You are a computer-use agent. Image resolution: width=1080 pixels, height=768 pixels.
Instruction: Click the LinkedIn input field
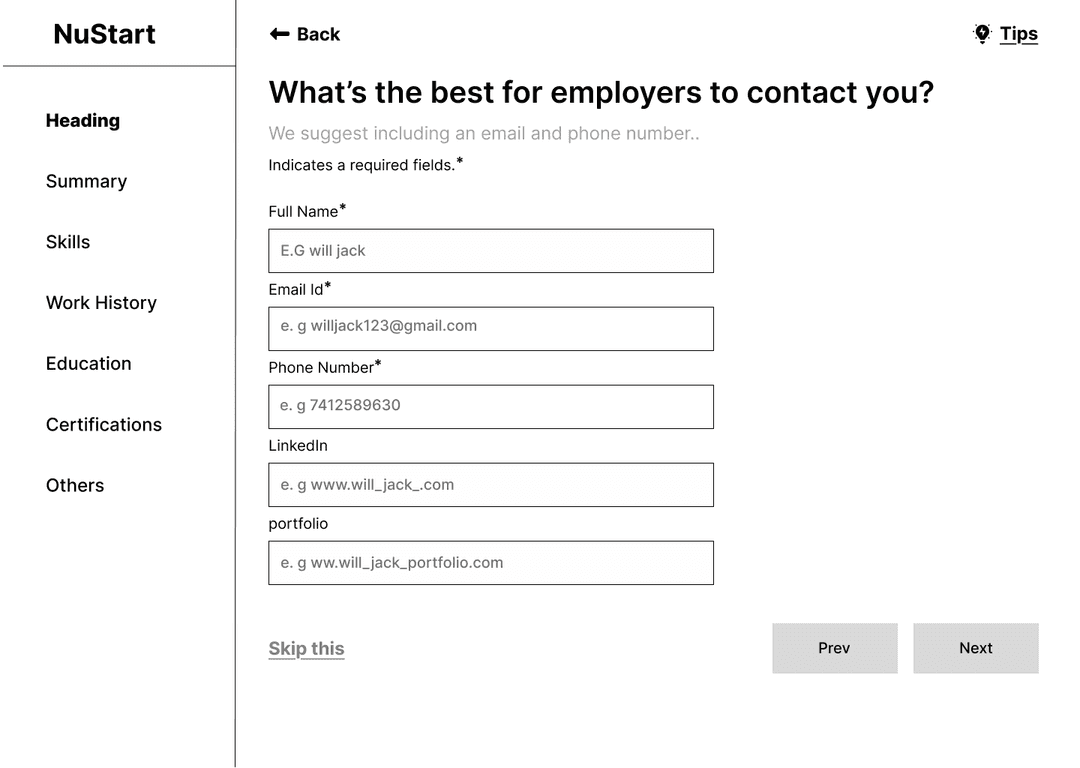[x=491, y=485]
